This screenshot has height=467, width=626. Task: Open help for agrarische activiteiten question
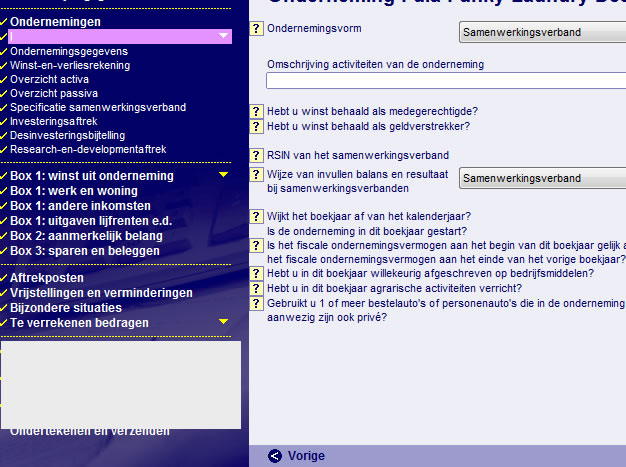coord(256,288)
